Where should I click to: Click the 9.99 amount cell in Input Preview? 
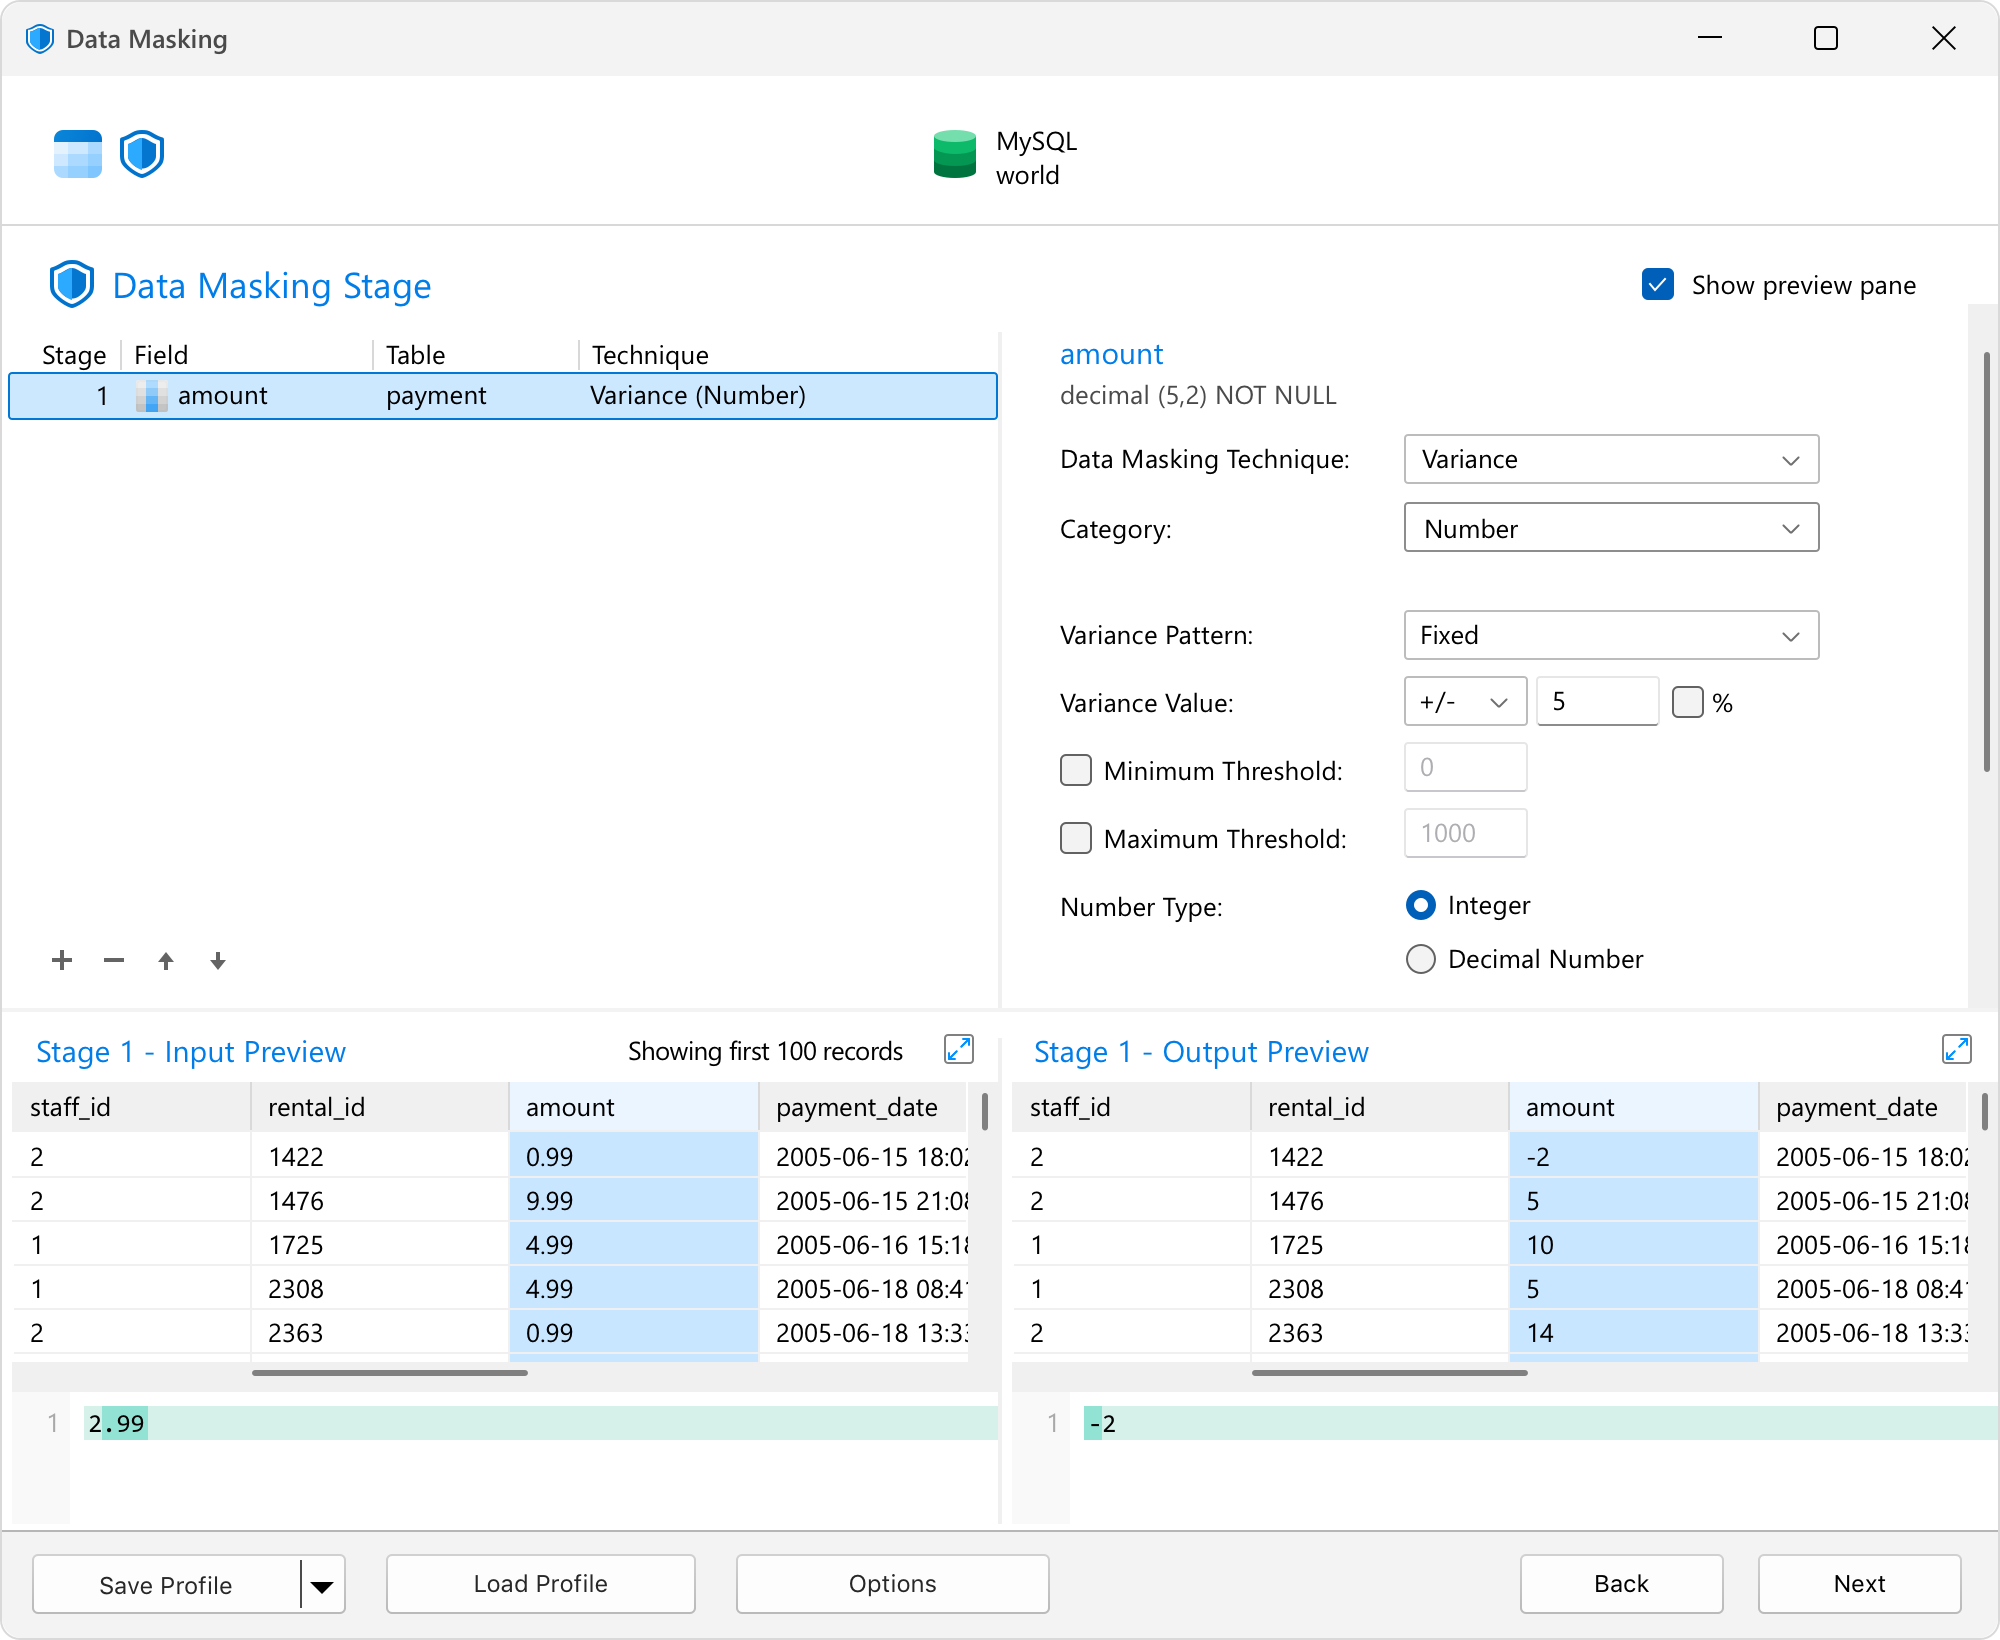point(634,1200)
